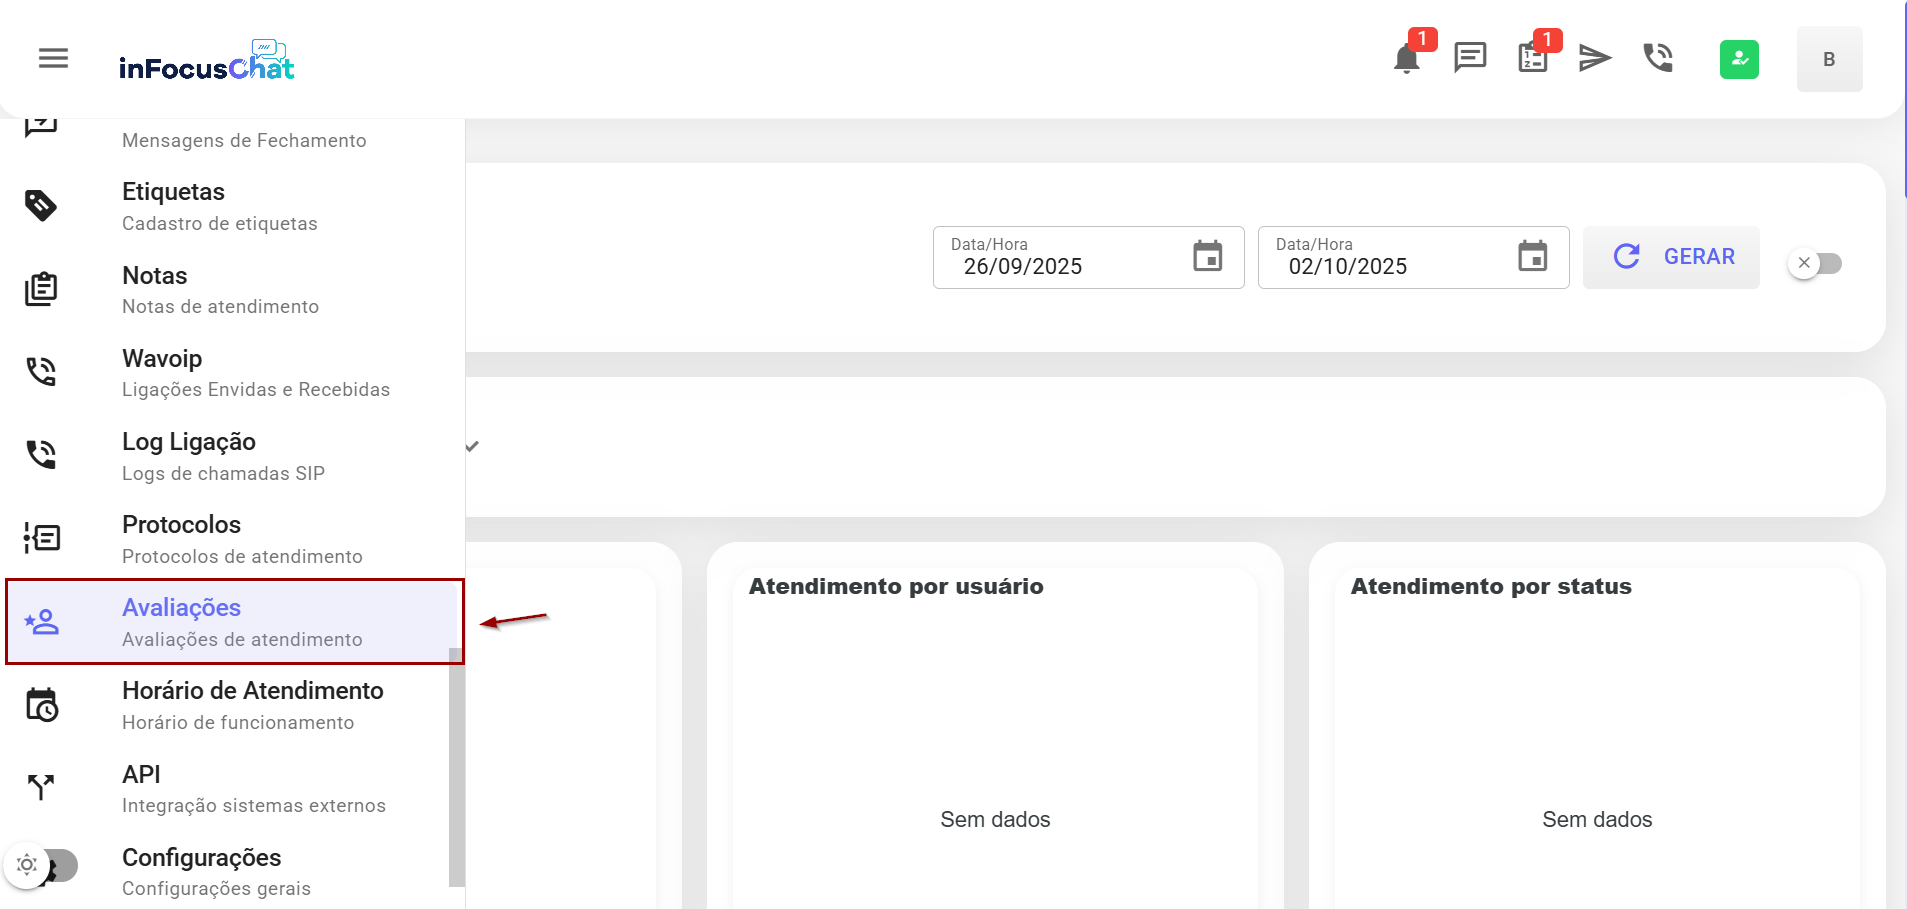Click the notifications bell icon

[1406, 59]
